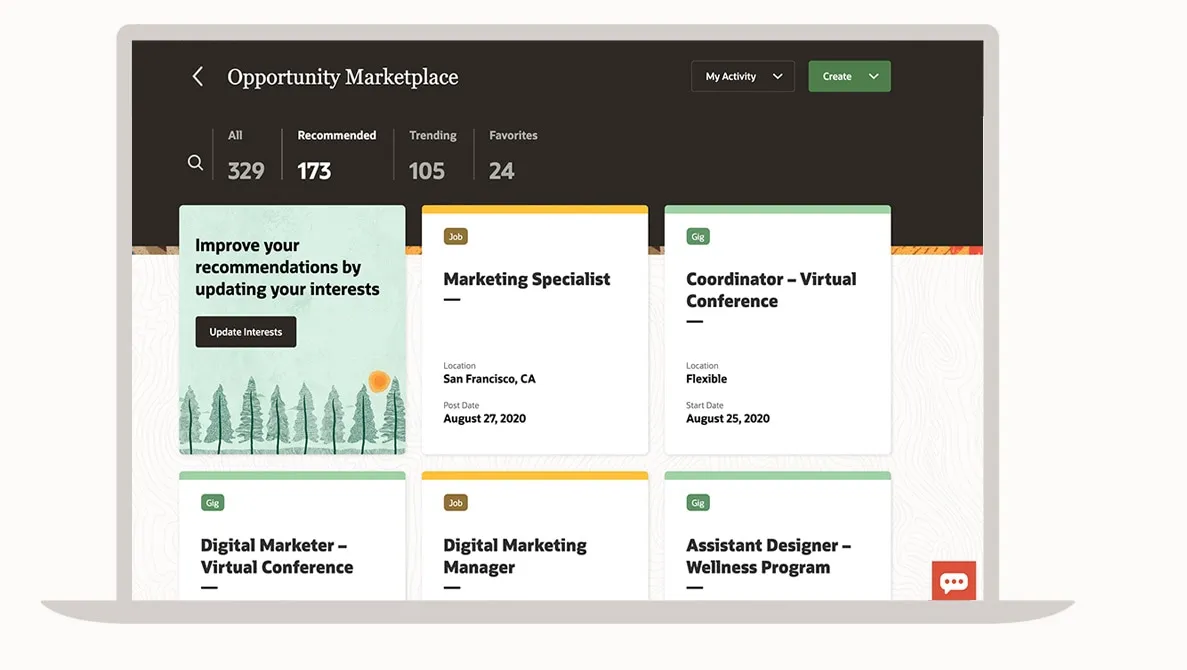Click the forest illustration on interests card
The width and height of the screenshot is (1187, 670).
pyautogui.click(x=292, y=414)
